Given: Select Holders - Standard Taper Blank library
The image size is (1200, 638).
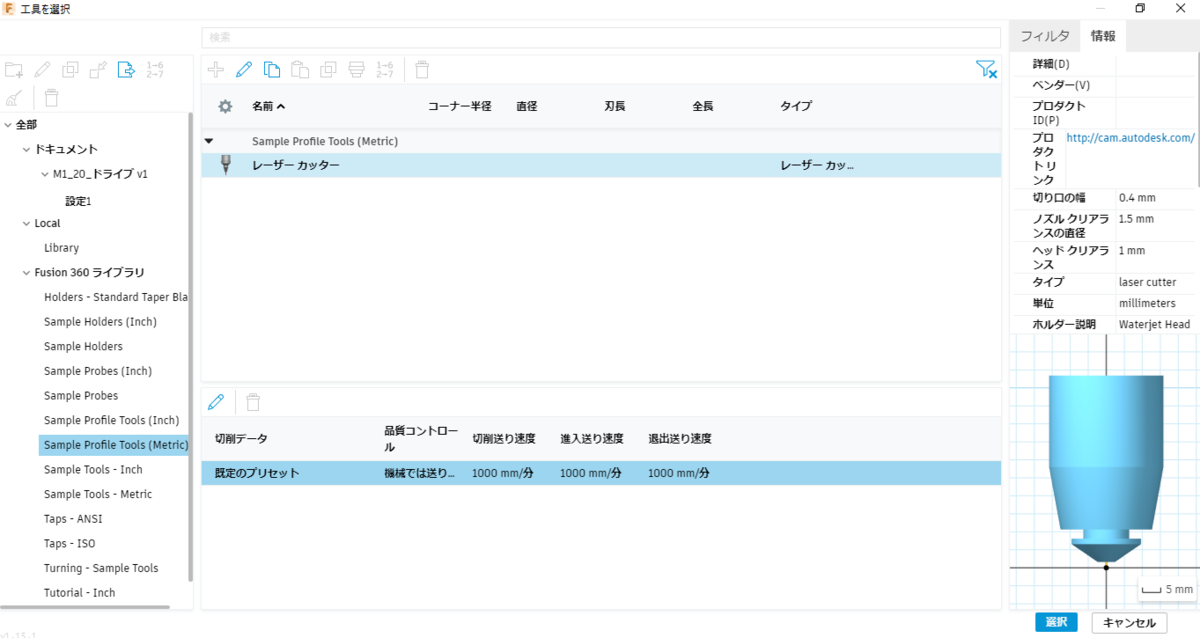Looking at the screenshot, I should [x=116, y=297].
